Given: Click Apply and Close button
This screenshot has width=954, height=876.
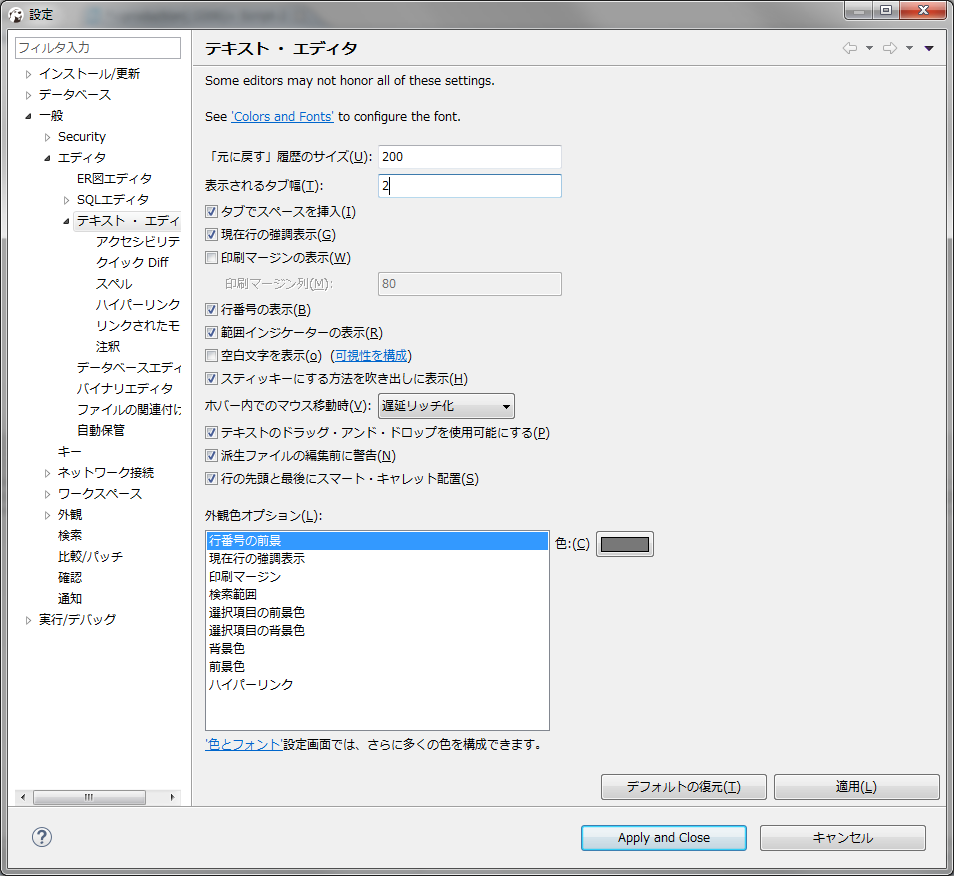Looking at the screenshot, I should 664,838.
